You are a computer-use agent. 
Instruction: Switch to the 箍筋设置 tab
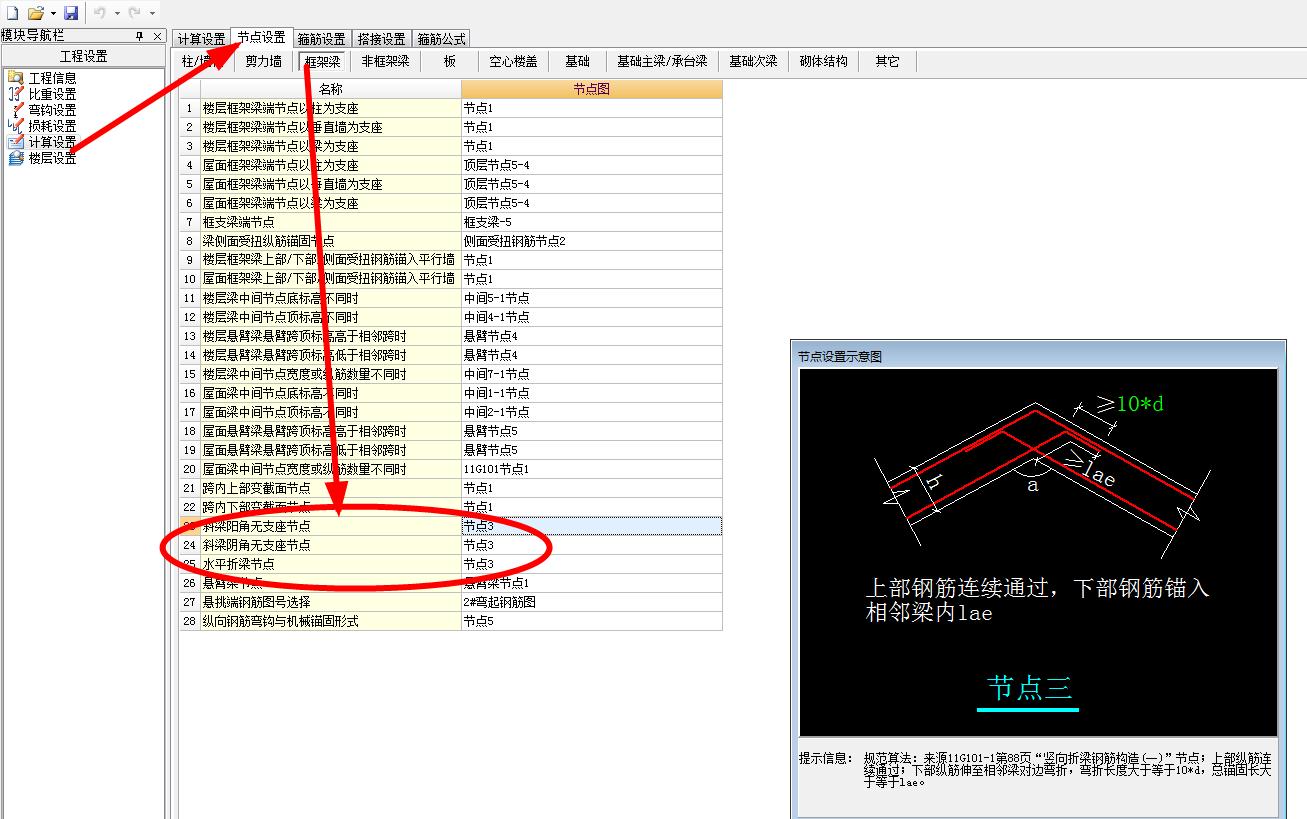(322, 39)
